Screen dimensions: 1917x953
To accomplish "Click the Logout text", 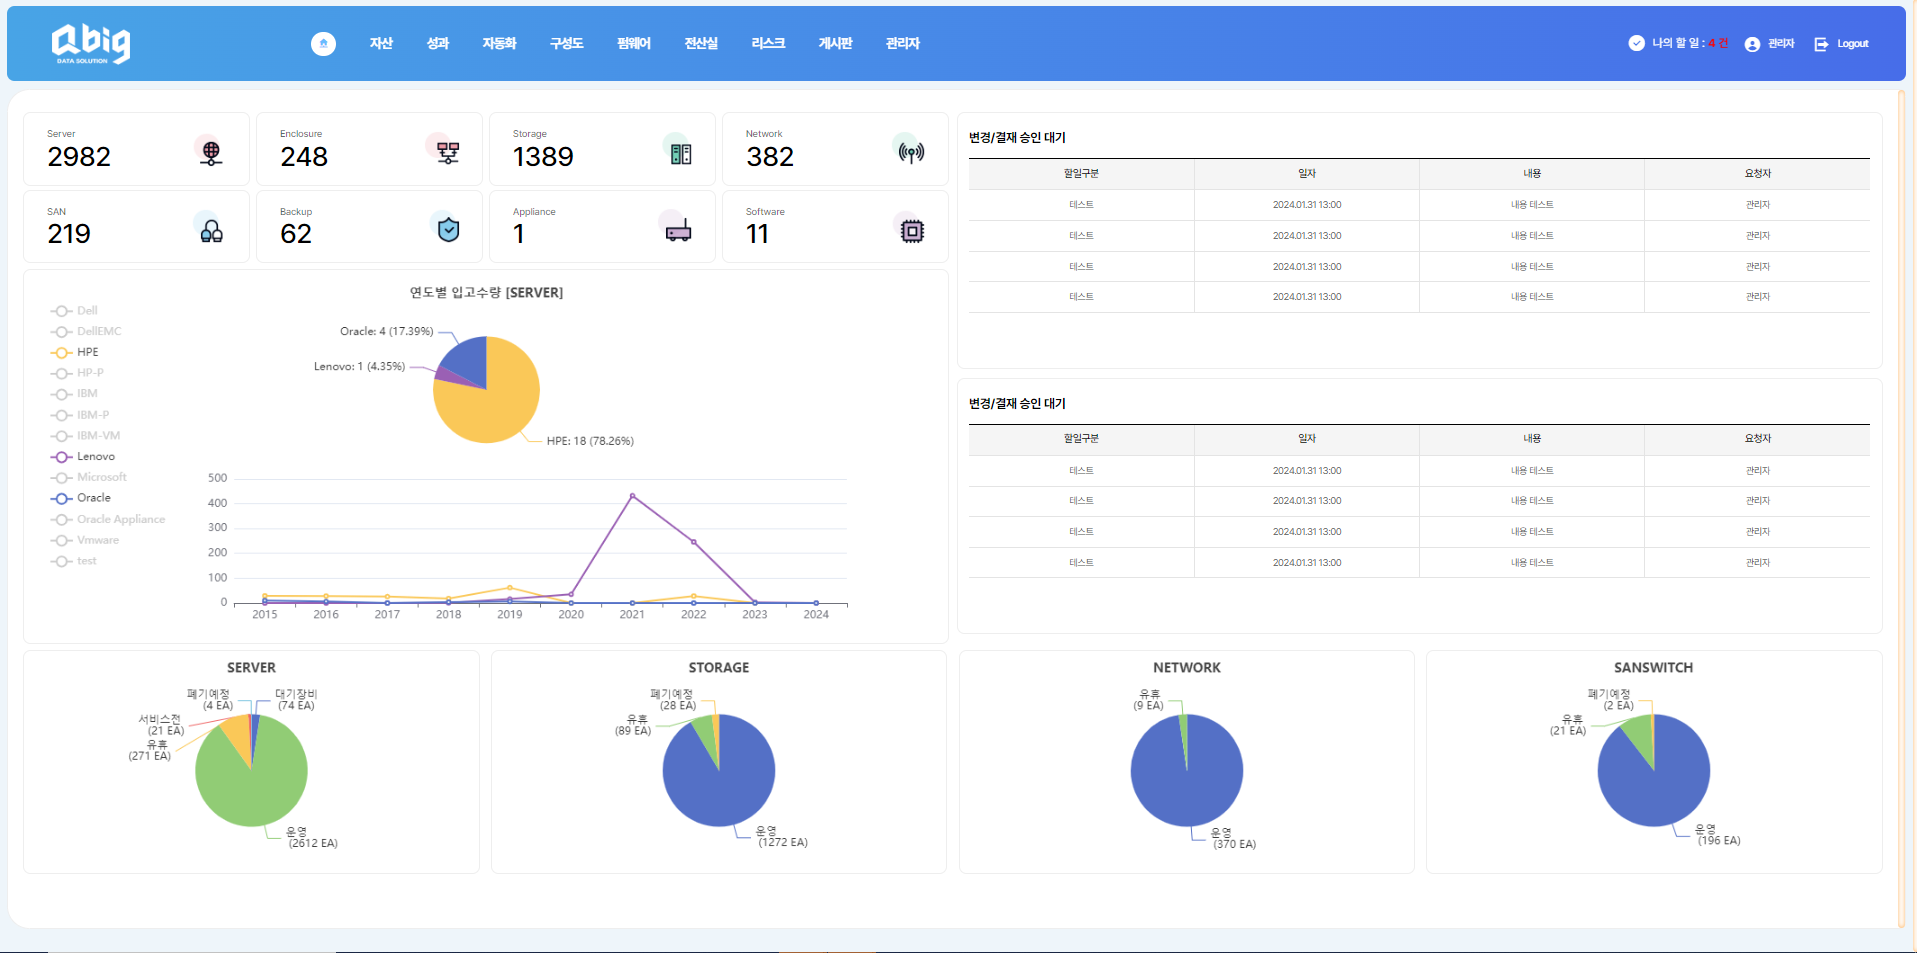I will (x=1853, y=44).
